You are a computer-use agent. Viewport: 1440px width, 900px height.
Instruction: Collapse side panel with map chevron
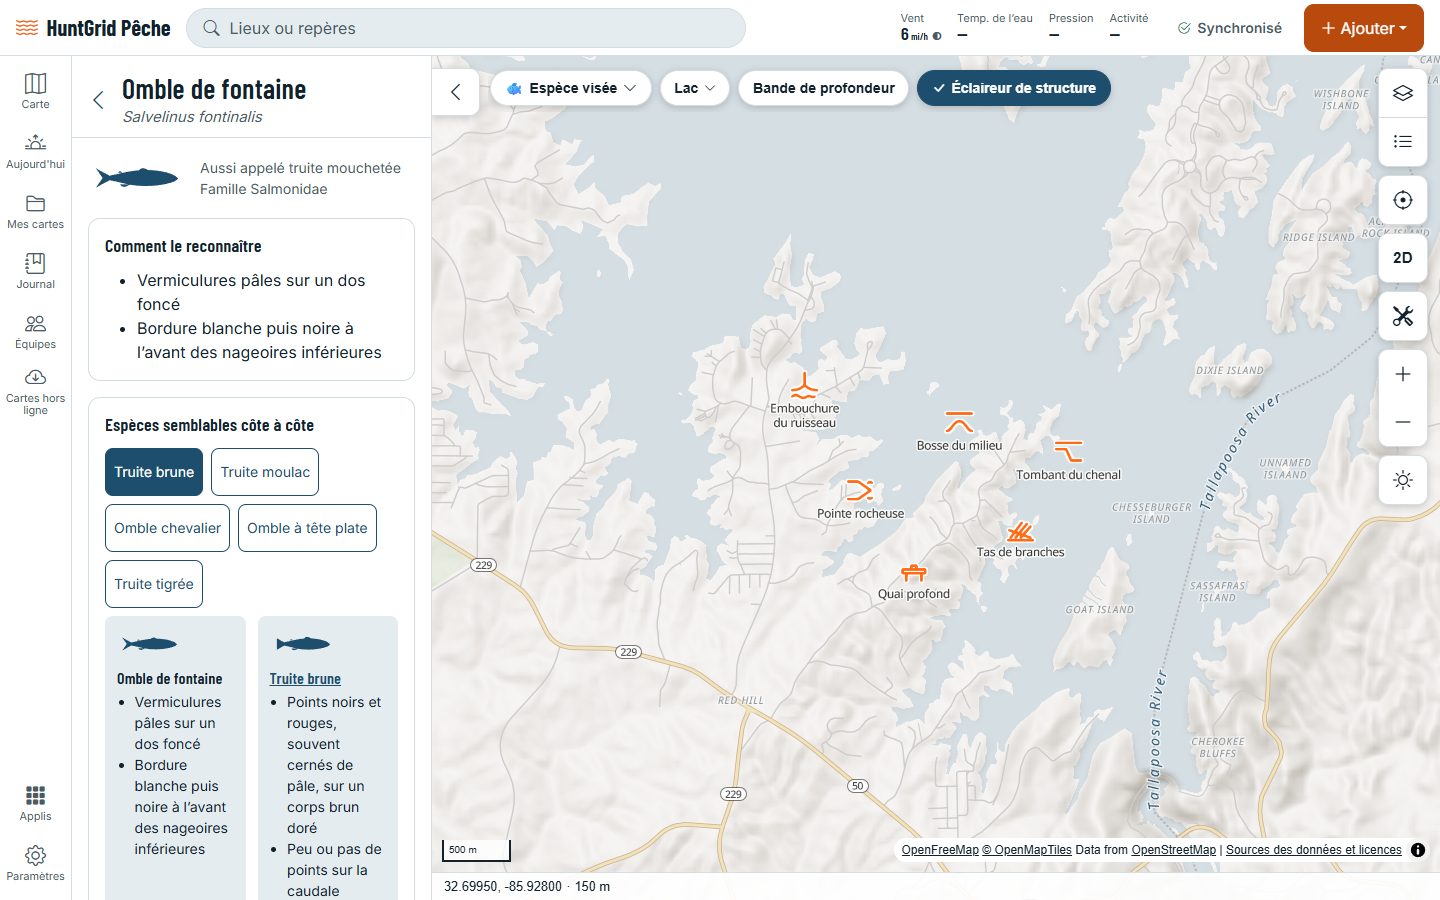click(x=456, y=92)
